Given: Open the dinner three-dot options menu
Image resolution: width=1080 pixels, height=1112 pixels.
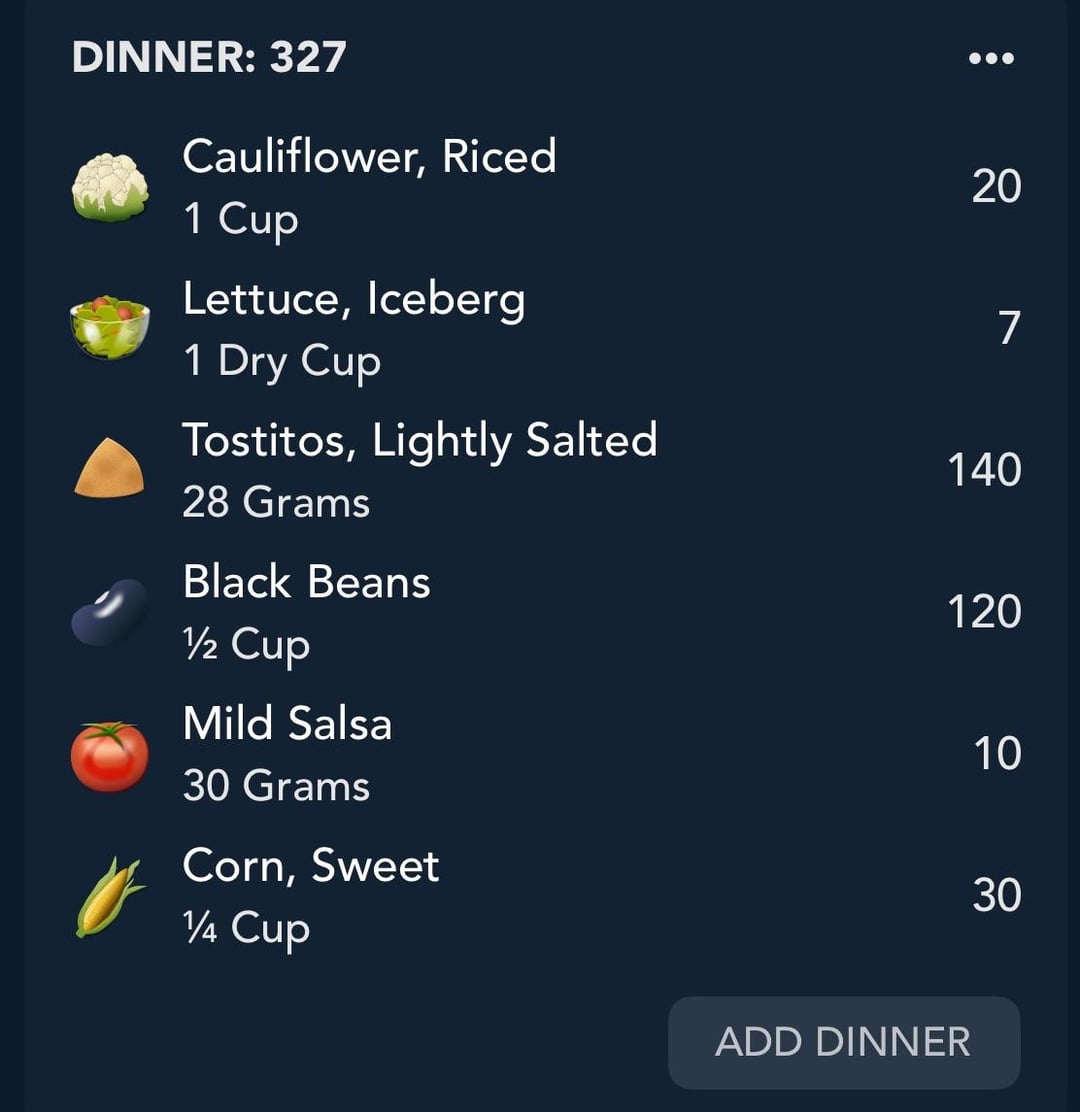Looking at the screenshot, I should [x=991, y=58].
